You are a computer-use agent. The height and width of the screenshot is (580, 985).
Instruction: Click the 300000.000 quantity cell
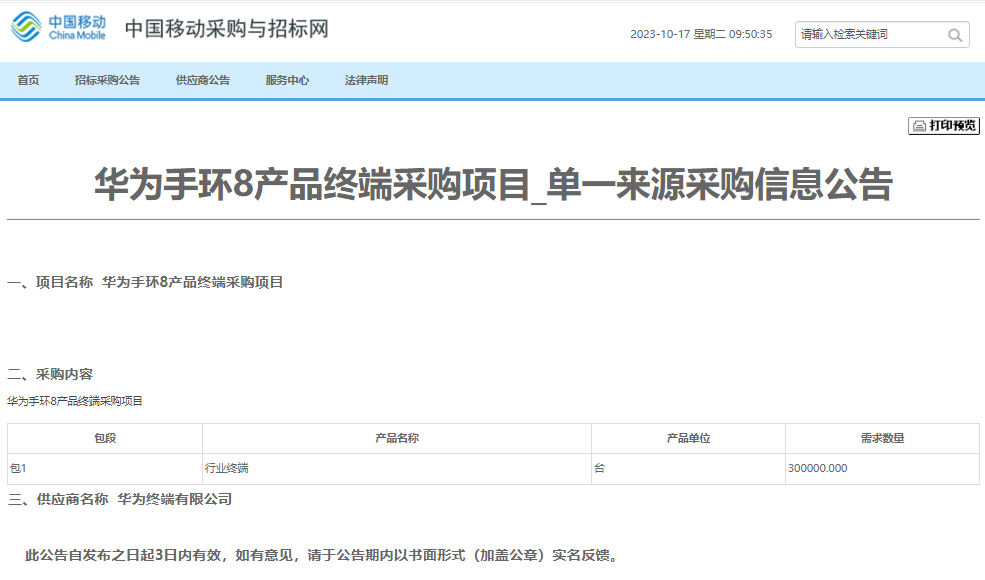click(x=883, y=469)
